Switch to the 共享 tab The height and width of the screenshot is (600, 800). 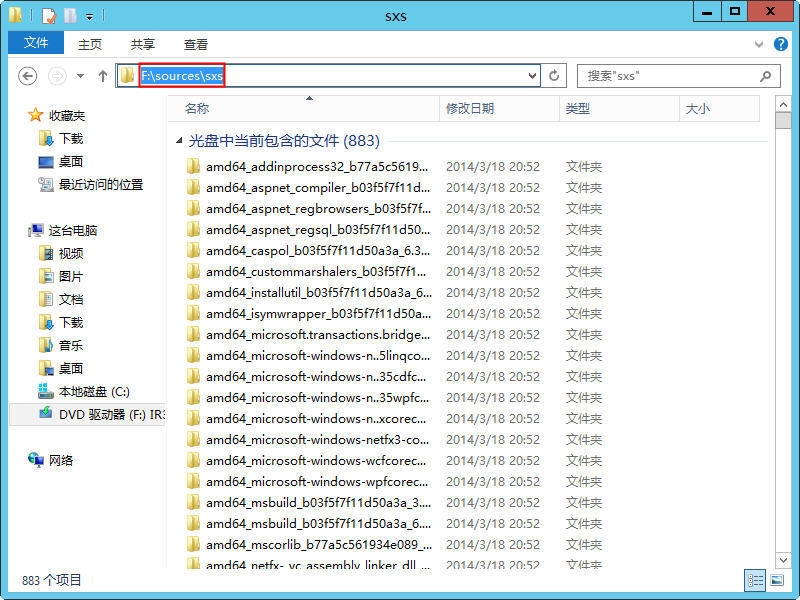click(x=143, y=44)
